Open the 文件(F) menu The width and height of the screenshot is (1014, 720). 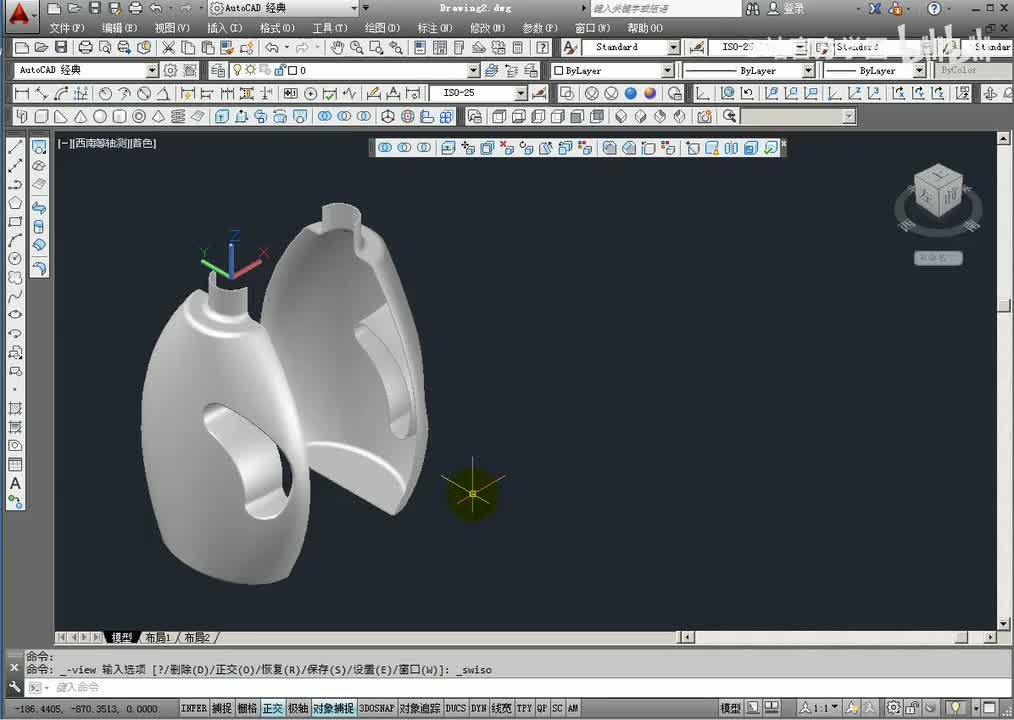pos(67,28)
